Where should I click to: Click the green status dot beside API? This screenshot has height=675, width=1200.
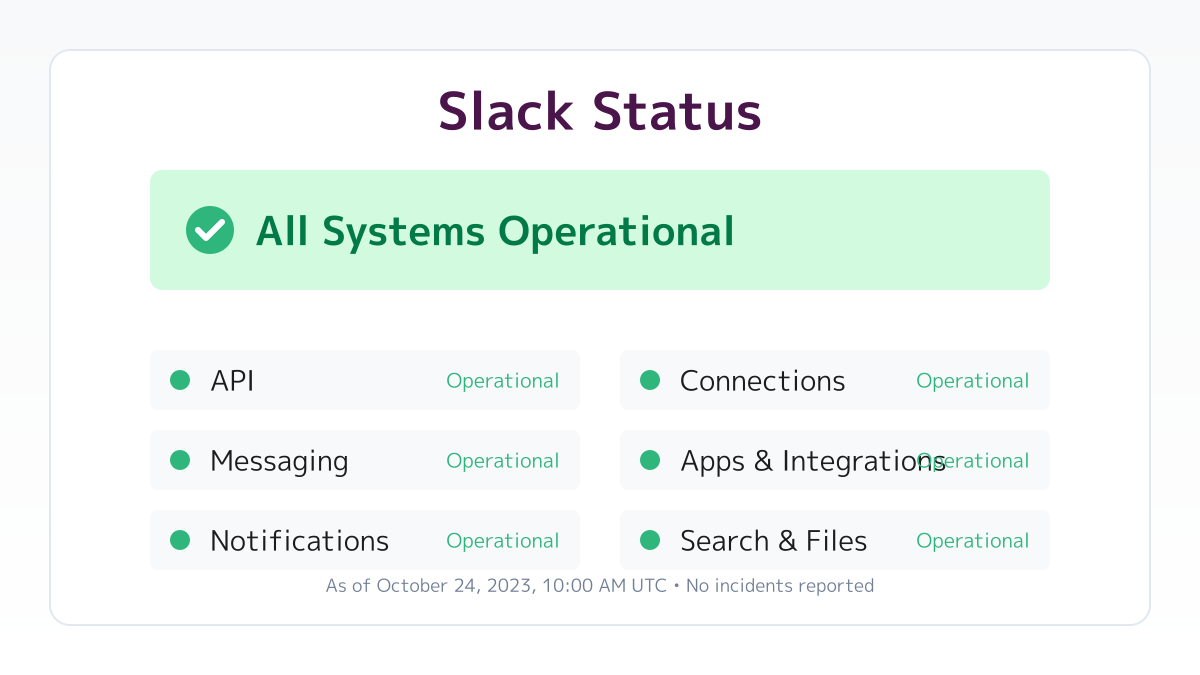[180, 380]
